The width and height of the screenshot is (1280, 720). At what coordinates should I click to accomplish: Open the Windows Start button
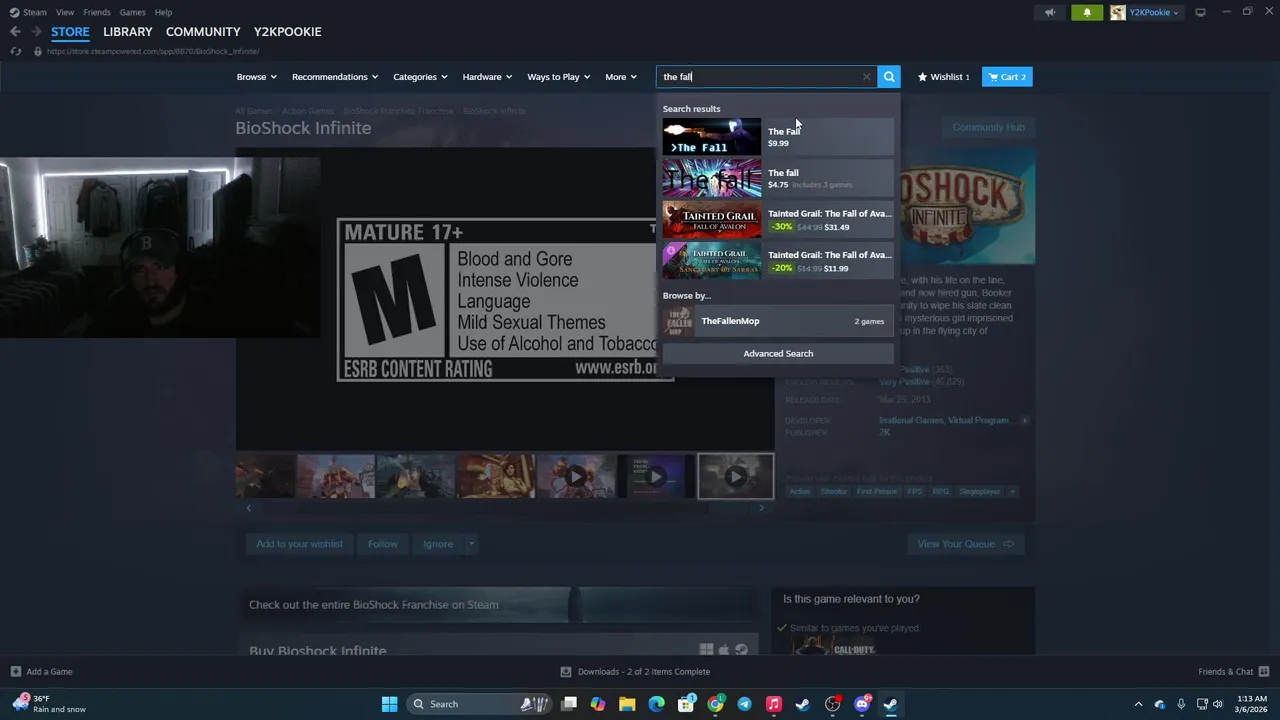click(389, 704)
